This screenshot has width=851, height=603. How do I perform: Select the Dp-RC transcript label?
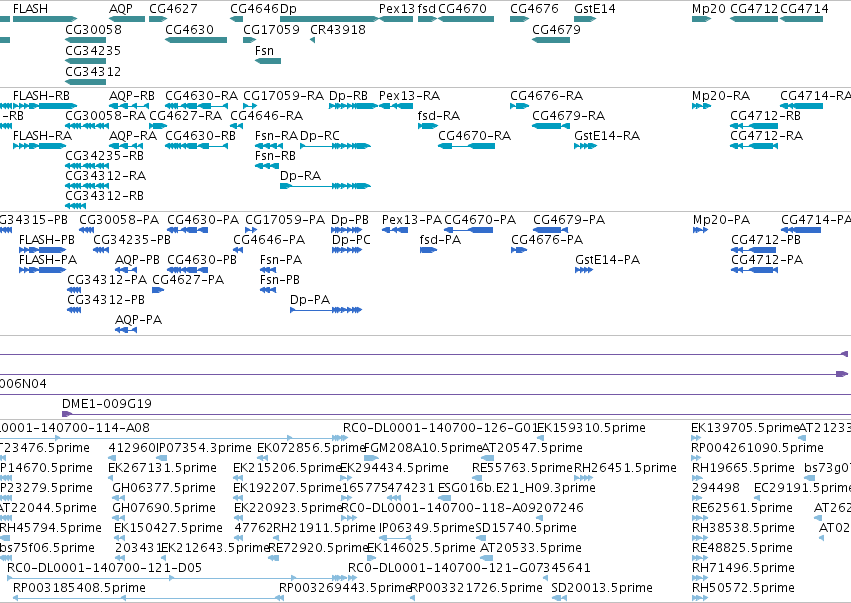point(320,136)
